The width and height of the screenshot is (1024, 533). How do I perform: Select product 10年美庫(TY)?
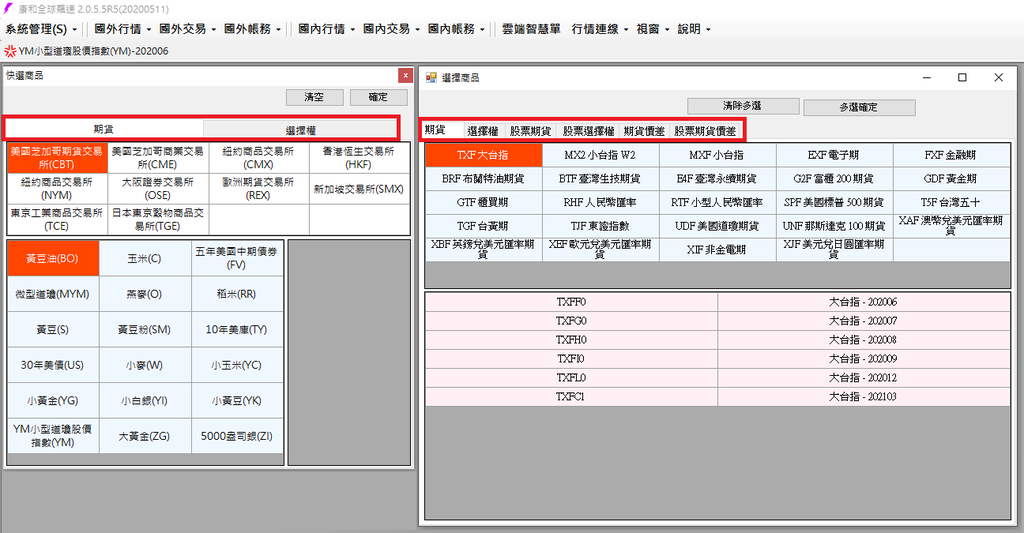(x=237, y=329)
